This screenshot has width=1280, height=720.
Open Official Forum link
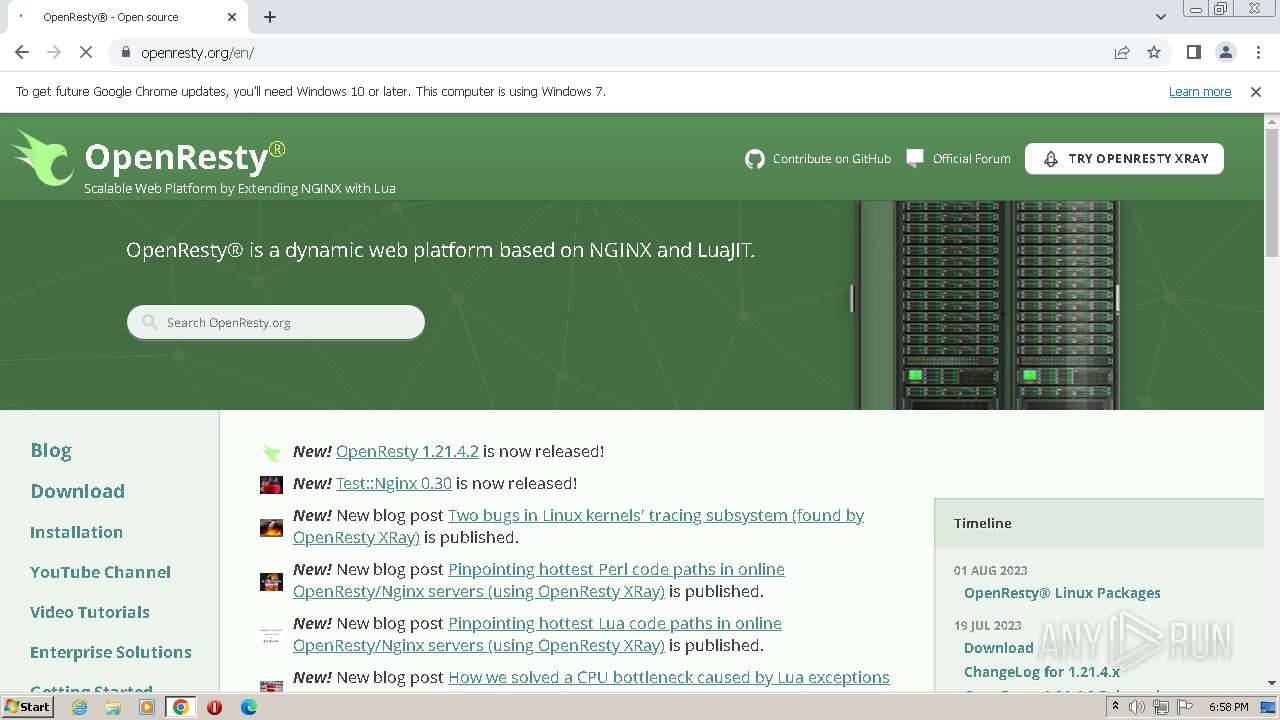pyautogui.click(x=971, y=159)
